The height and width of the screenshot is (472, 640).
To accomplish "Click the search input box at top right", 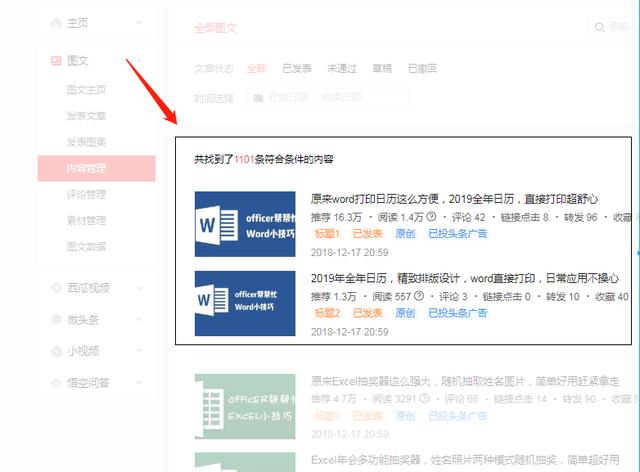I will [613, 27].
